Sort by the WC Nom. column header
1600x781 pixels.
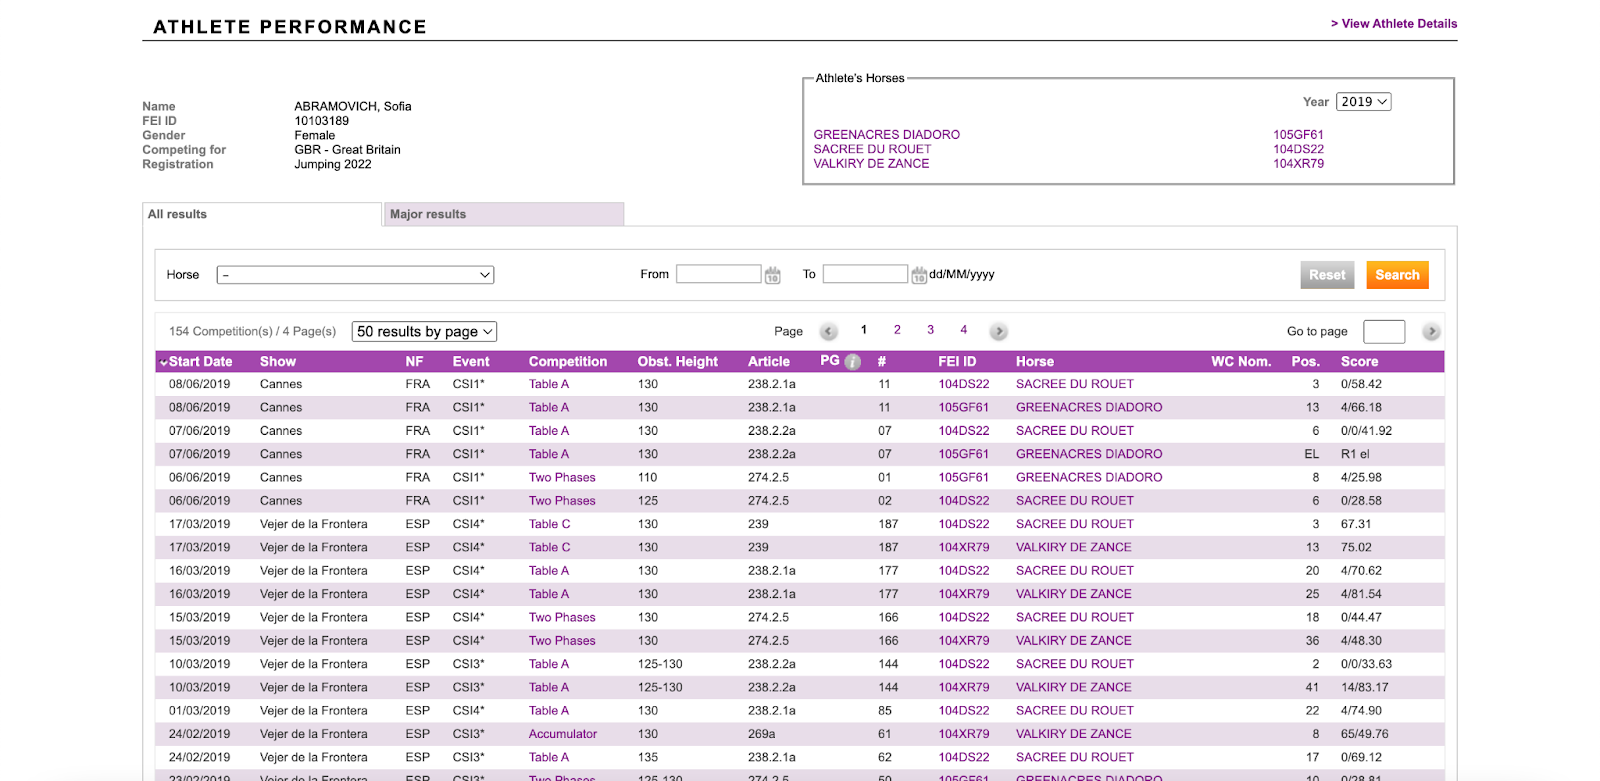point(1241,362)
